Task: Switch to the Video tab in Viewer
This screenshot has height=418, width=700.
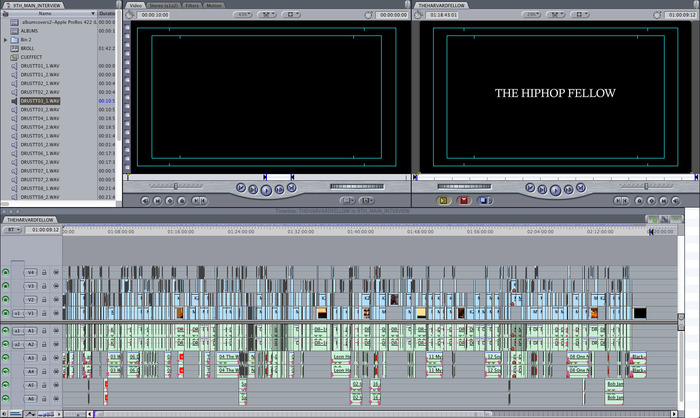Action: pos(135,5)
